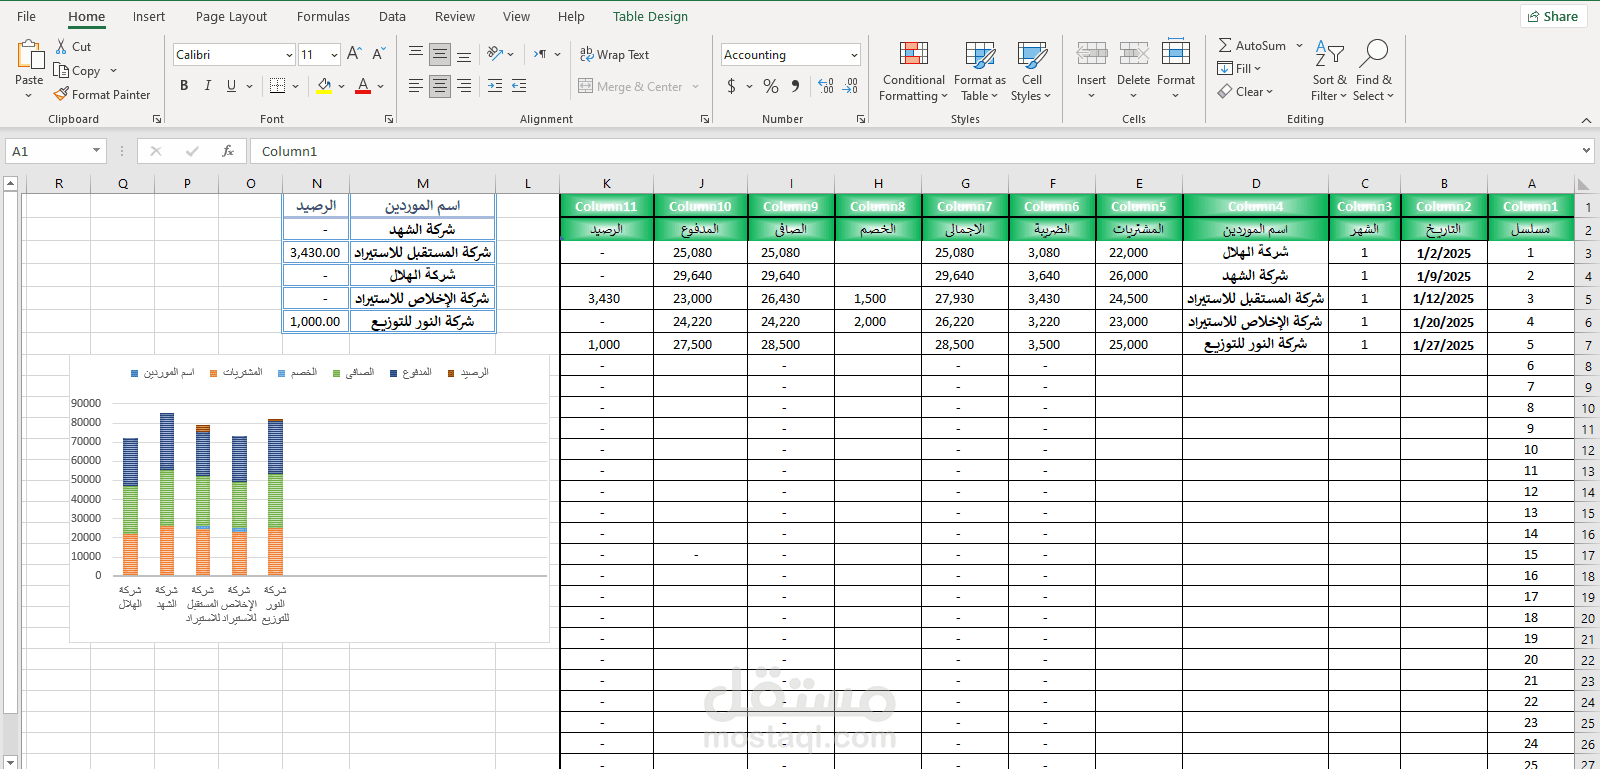The height and width of the screenshot is (769, 1600).
Task: Select cell containing 1/12/2025
Action: pos(1444,299)
